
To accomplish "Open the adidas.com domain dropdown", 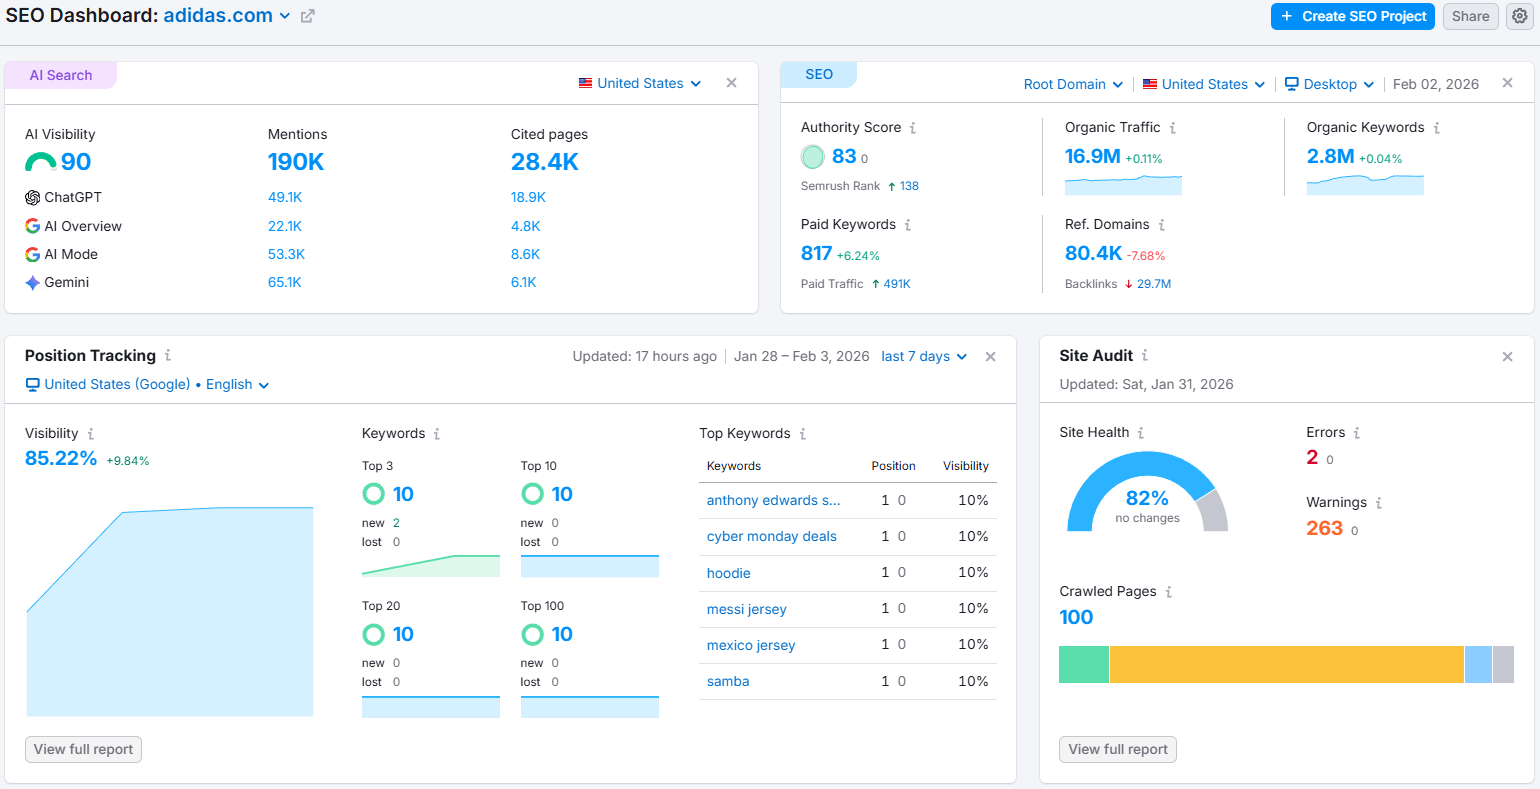I will [x=284, y=15].
